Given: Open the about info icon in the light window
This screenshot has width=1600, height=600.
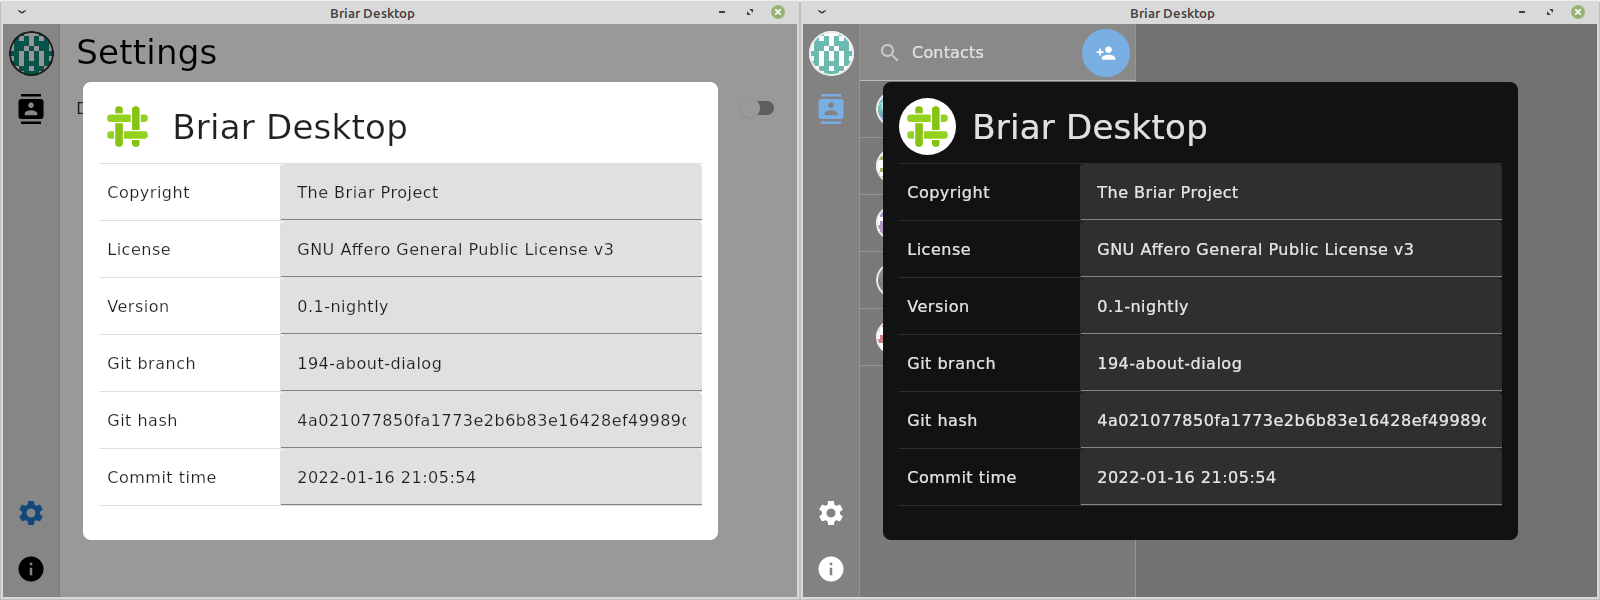Looking at the screenshot, I should (31, 569).
